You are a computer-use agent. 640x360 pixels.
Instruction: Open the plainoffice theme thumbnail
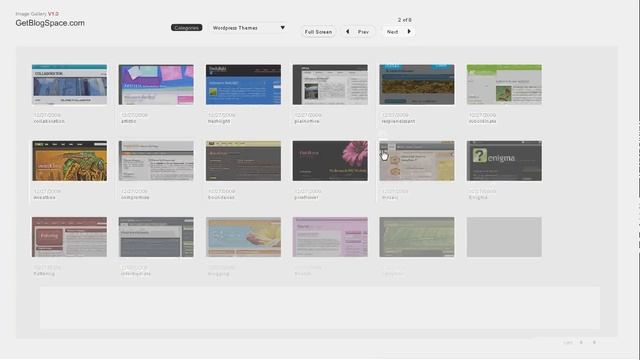click(x=330, y=84)
